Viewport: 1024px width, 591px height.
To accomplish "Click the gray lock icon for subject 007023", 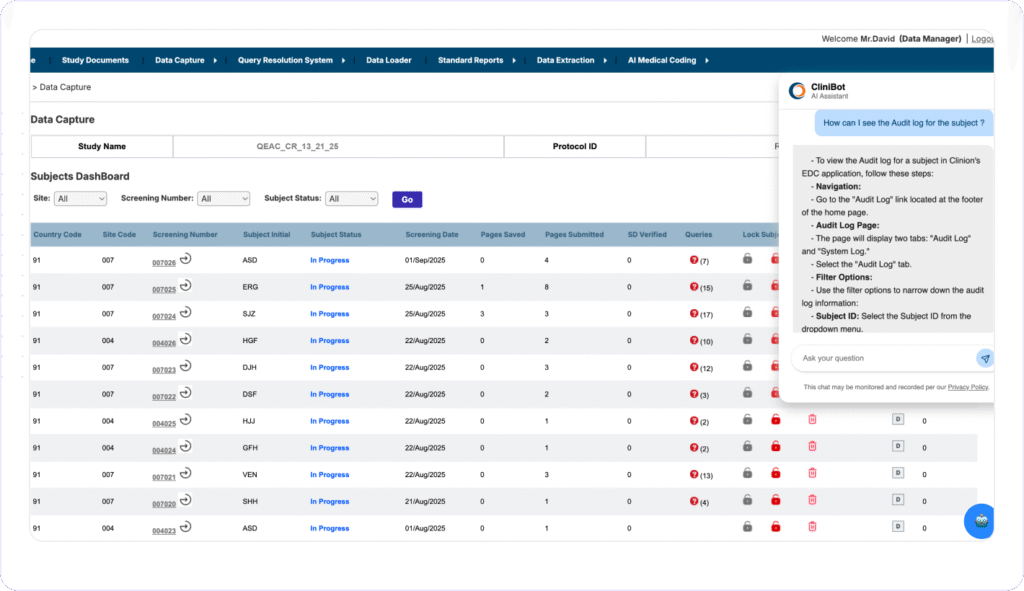I will pos(747,367).
